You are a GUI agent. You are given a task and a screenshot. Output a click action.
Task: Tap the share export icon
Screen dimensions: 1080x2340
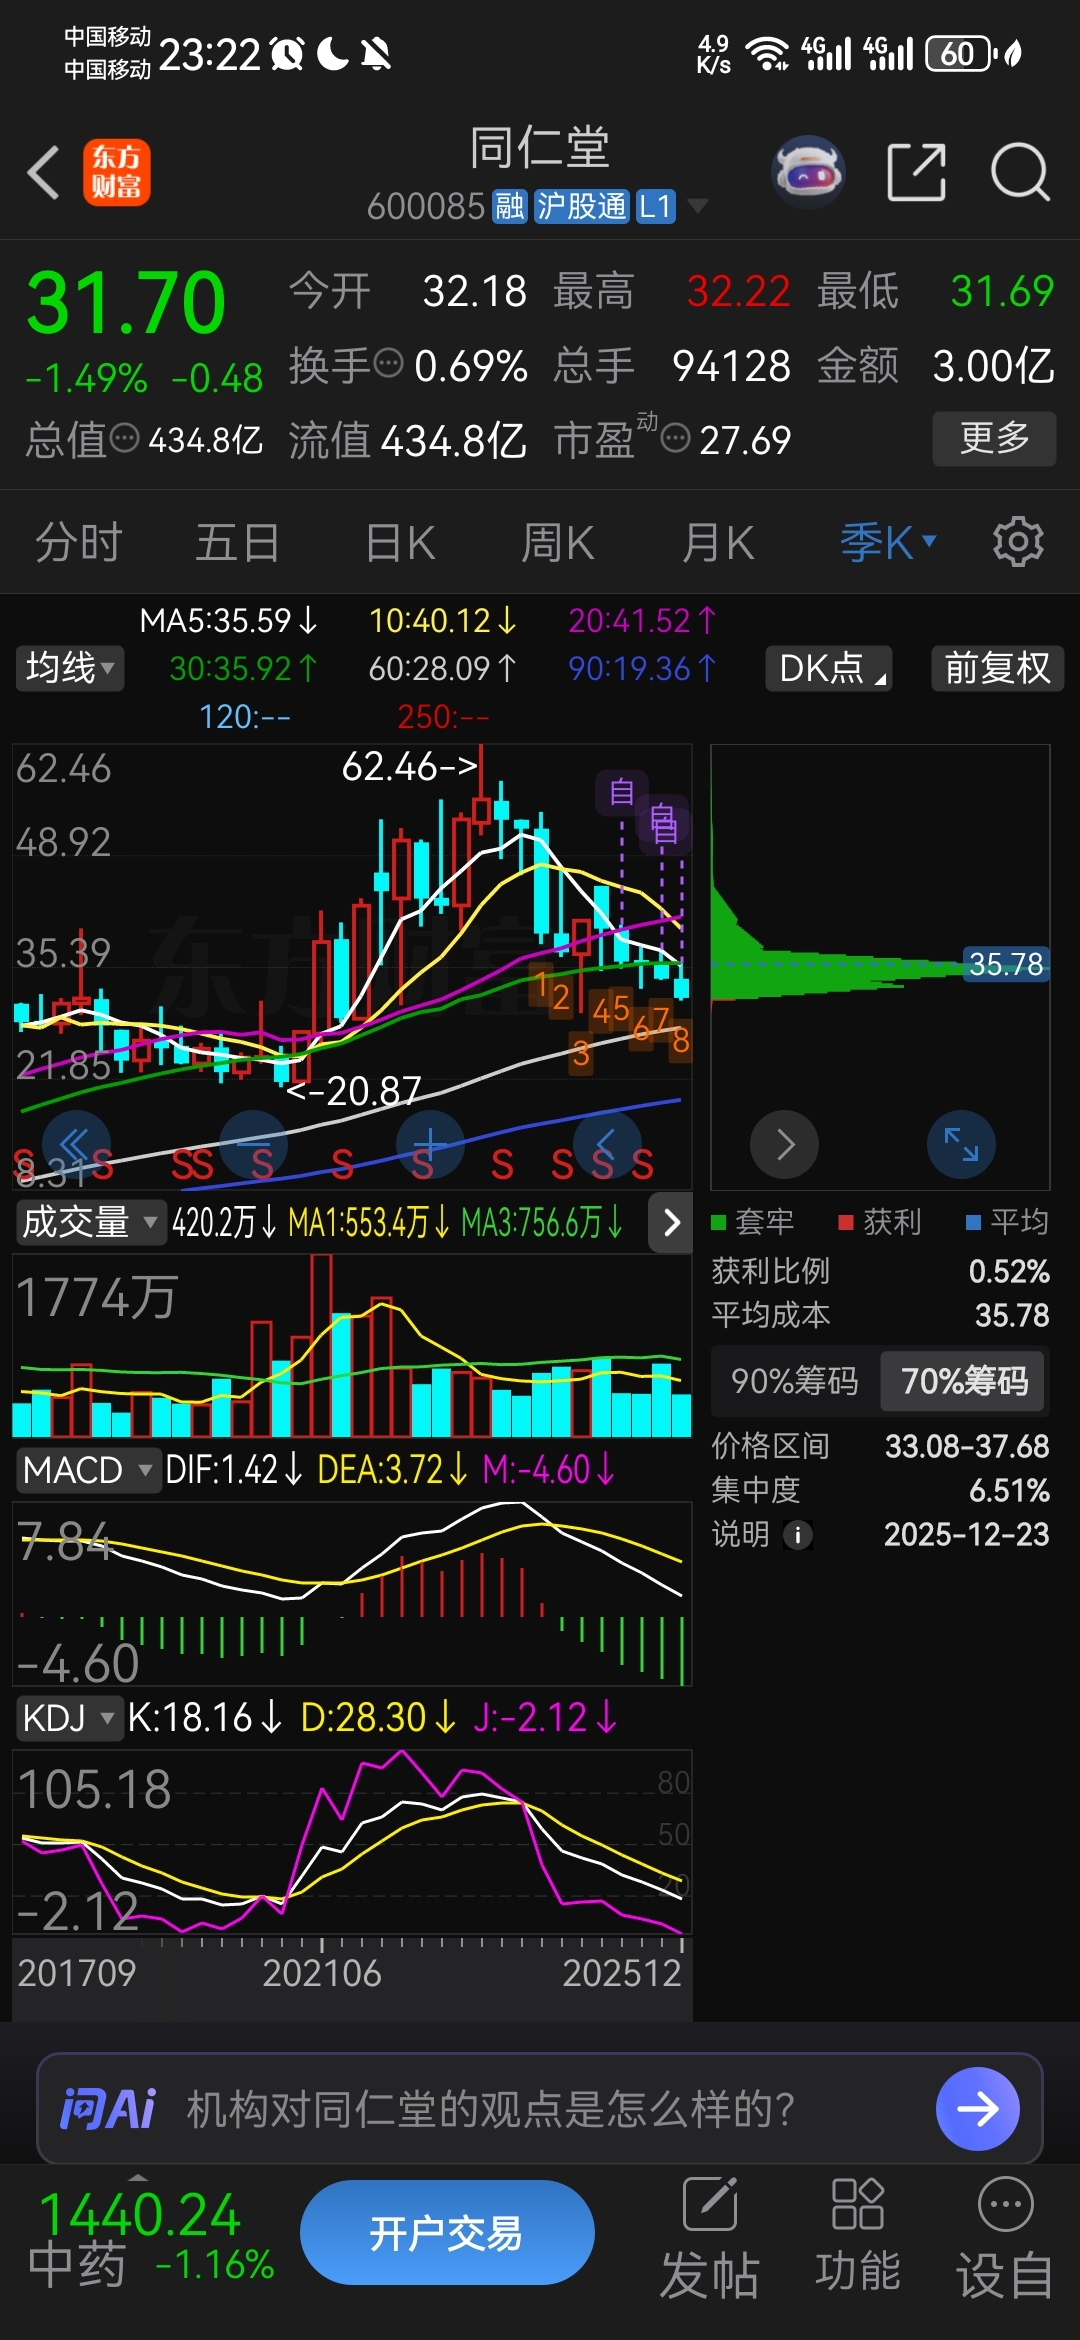tap(917, 172)
